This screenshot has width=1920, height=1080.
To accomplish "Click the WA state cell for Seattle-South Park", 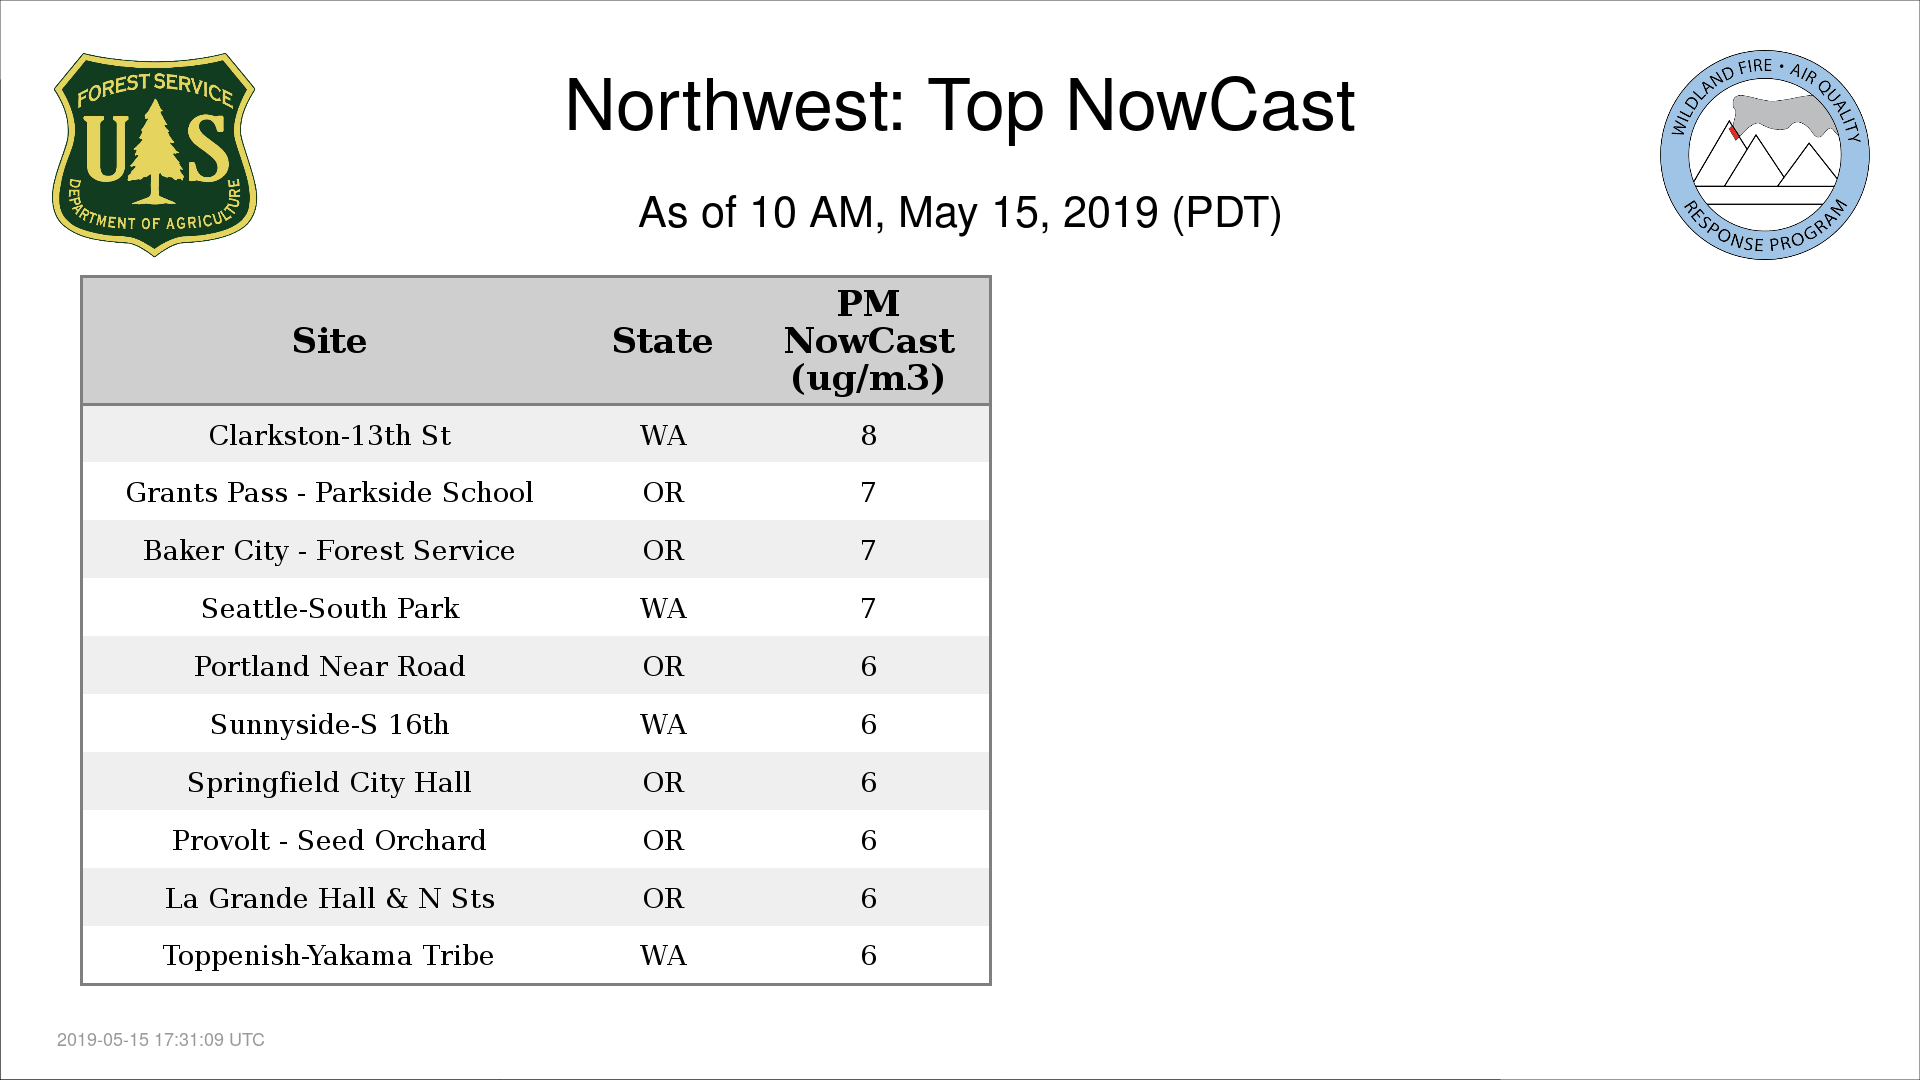I will 663,609.
